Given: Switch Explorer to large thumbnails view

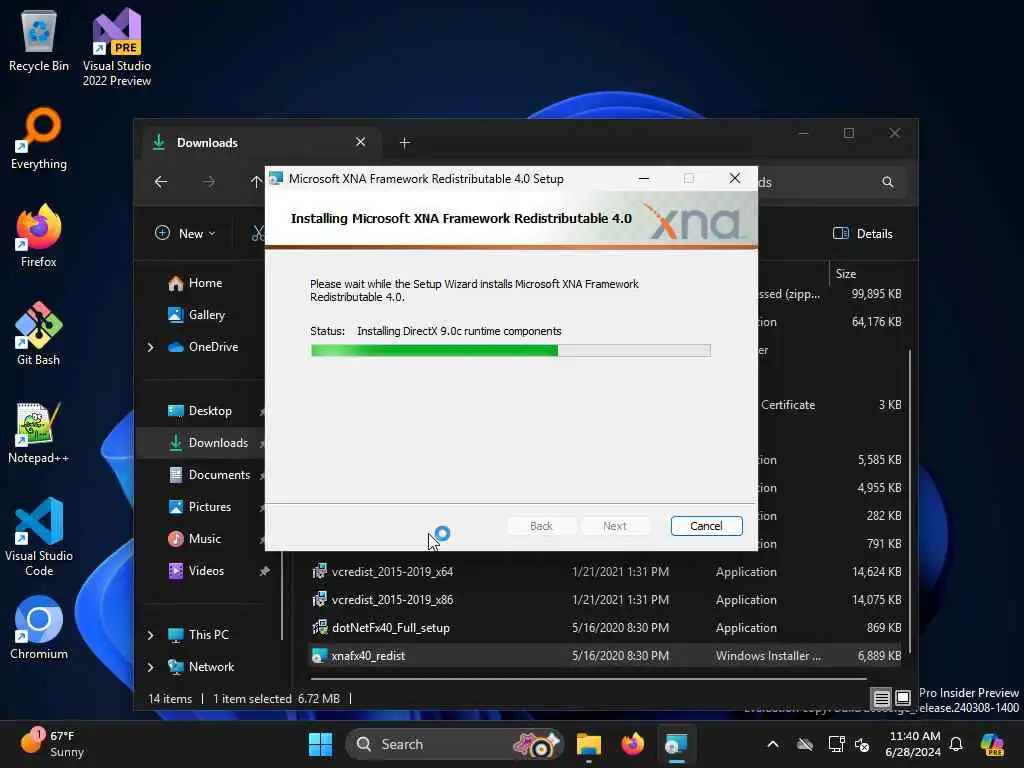Looking at the screenshot, I should coord(903,699).
